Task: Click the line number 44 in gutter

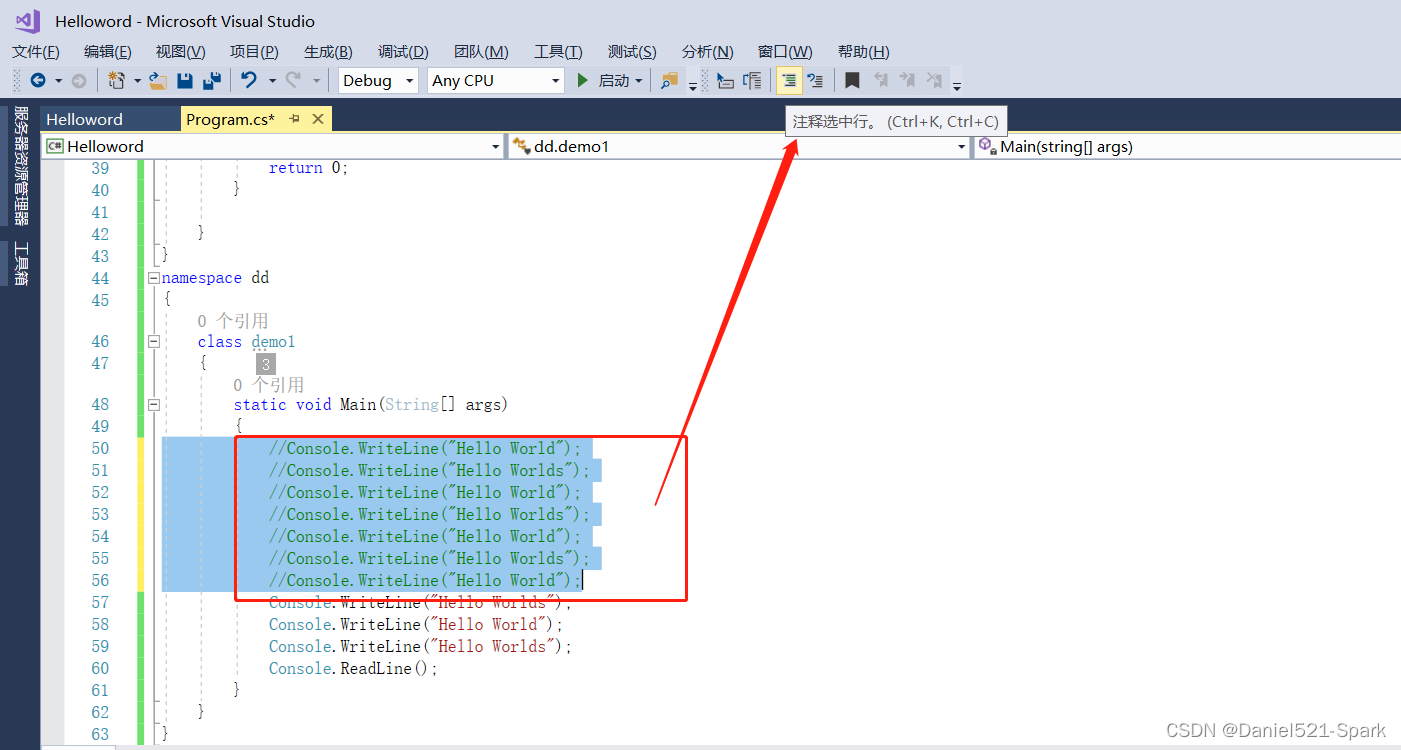Action: 100,278
